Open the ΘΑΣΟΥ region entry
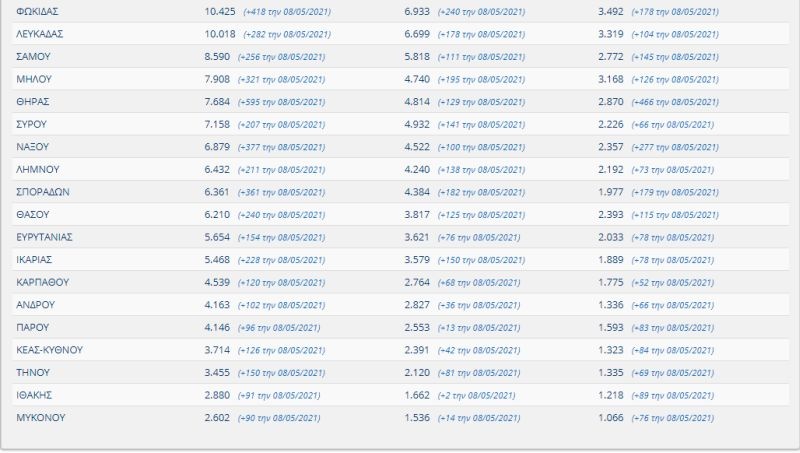The width and height of the screenshot is (800, 453). click(33, 214)
